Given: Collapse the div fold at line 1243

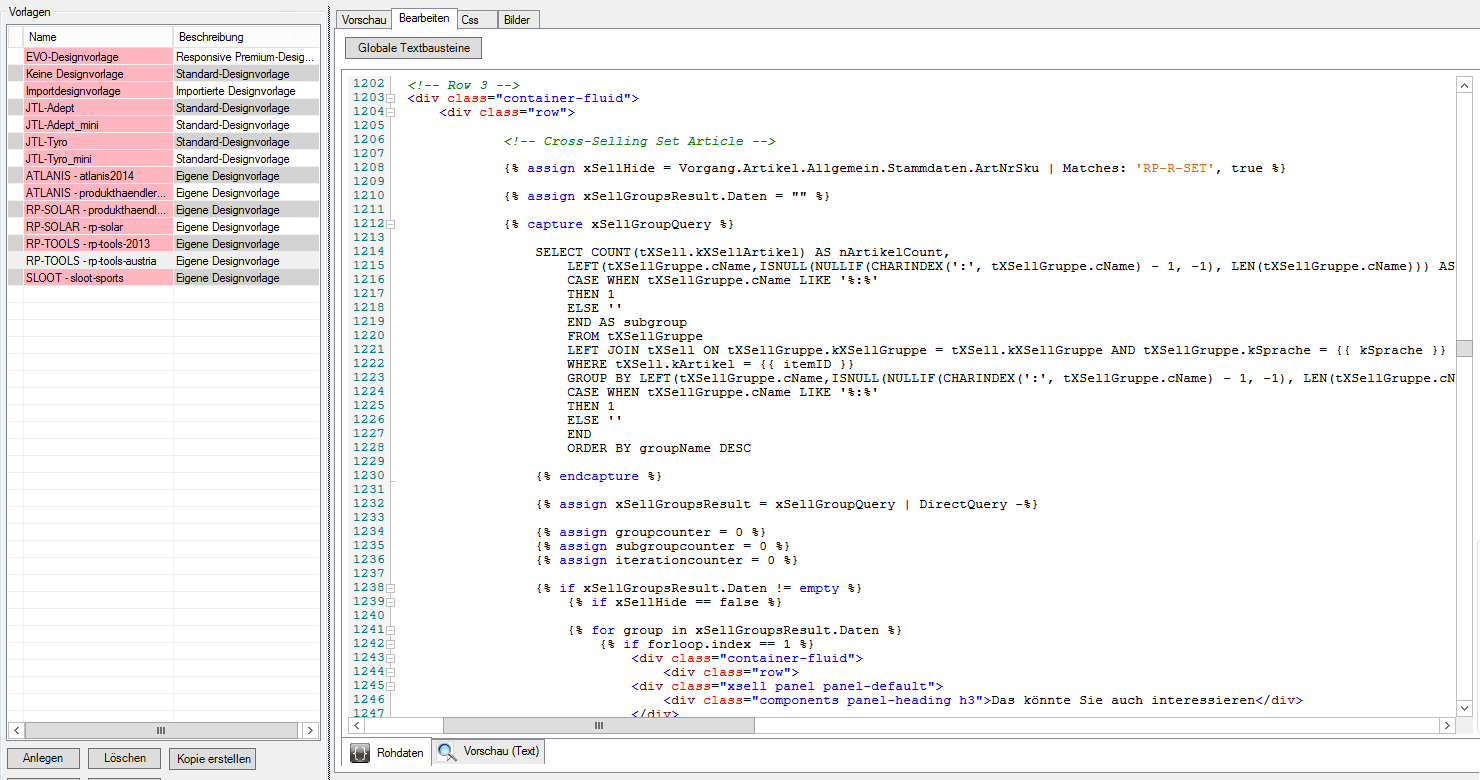Looking at the screenshot, I should pyautogui.click(x=391, y=658).
